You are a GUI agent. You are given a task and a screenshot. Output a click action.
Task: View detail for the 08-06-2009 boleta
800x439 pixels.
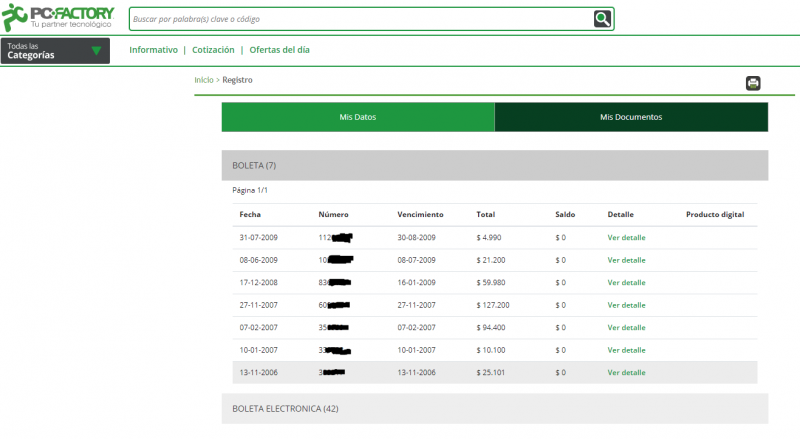(626, 260)
